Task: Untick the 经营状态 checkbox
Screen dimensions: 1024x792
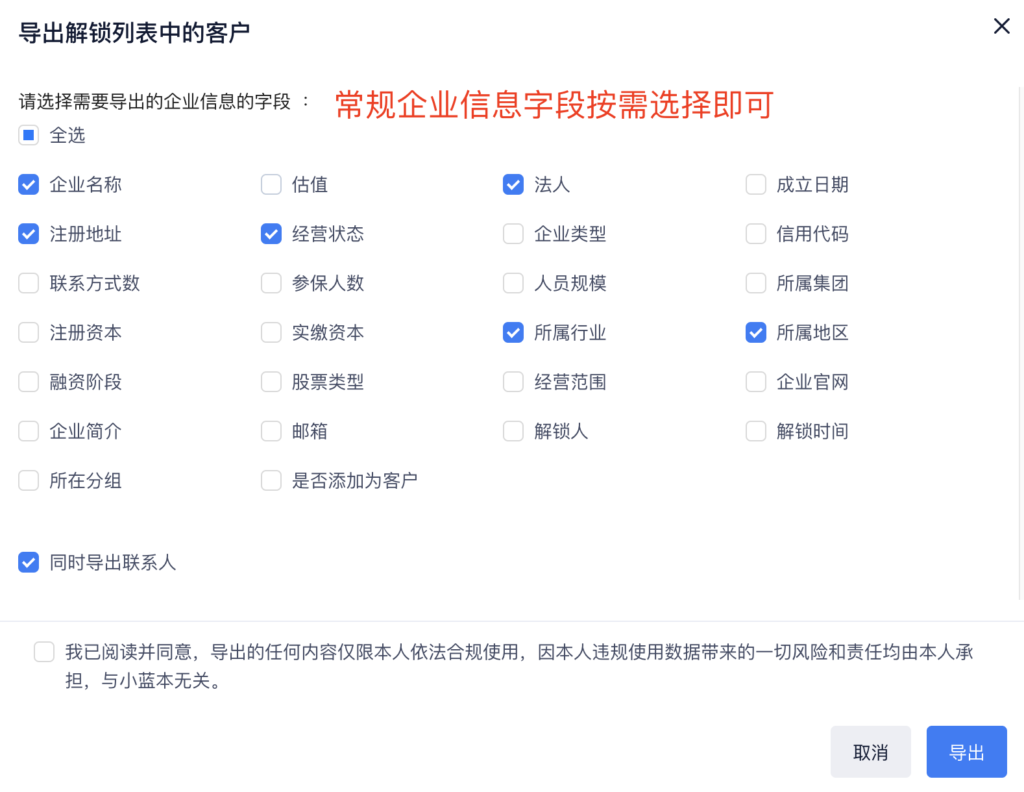Action: click(271, 234)
